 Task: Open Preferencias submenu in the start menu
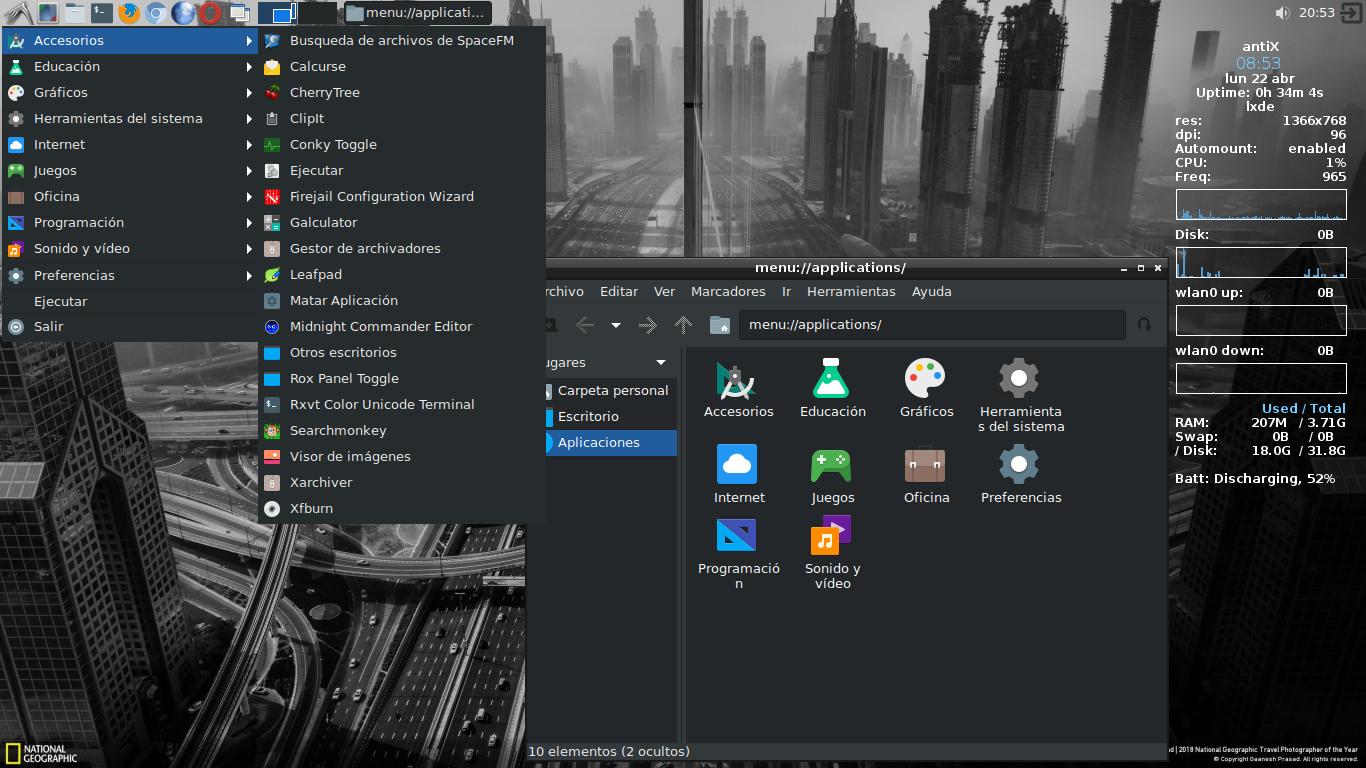pyautogui.click(x=130, y=275)
